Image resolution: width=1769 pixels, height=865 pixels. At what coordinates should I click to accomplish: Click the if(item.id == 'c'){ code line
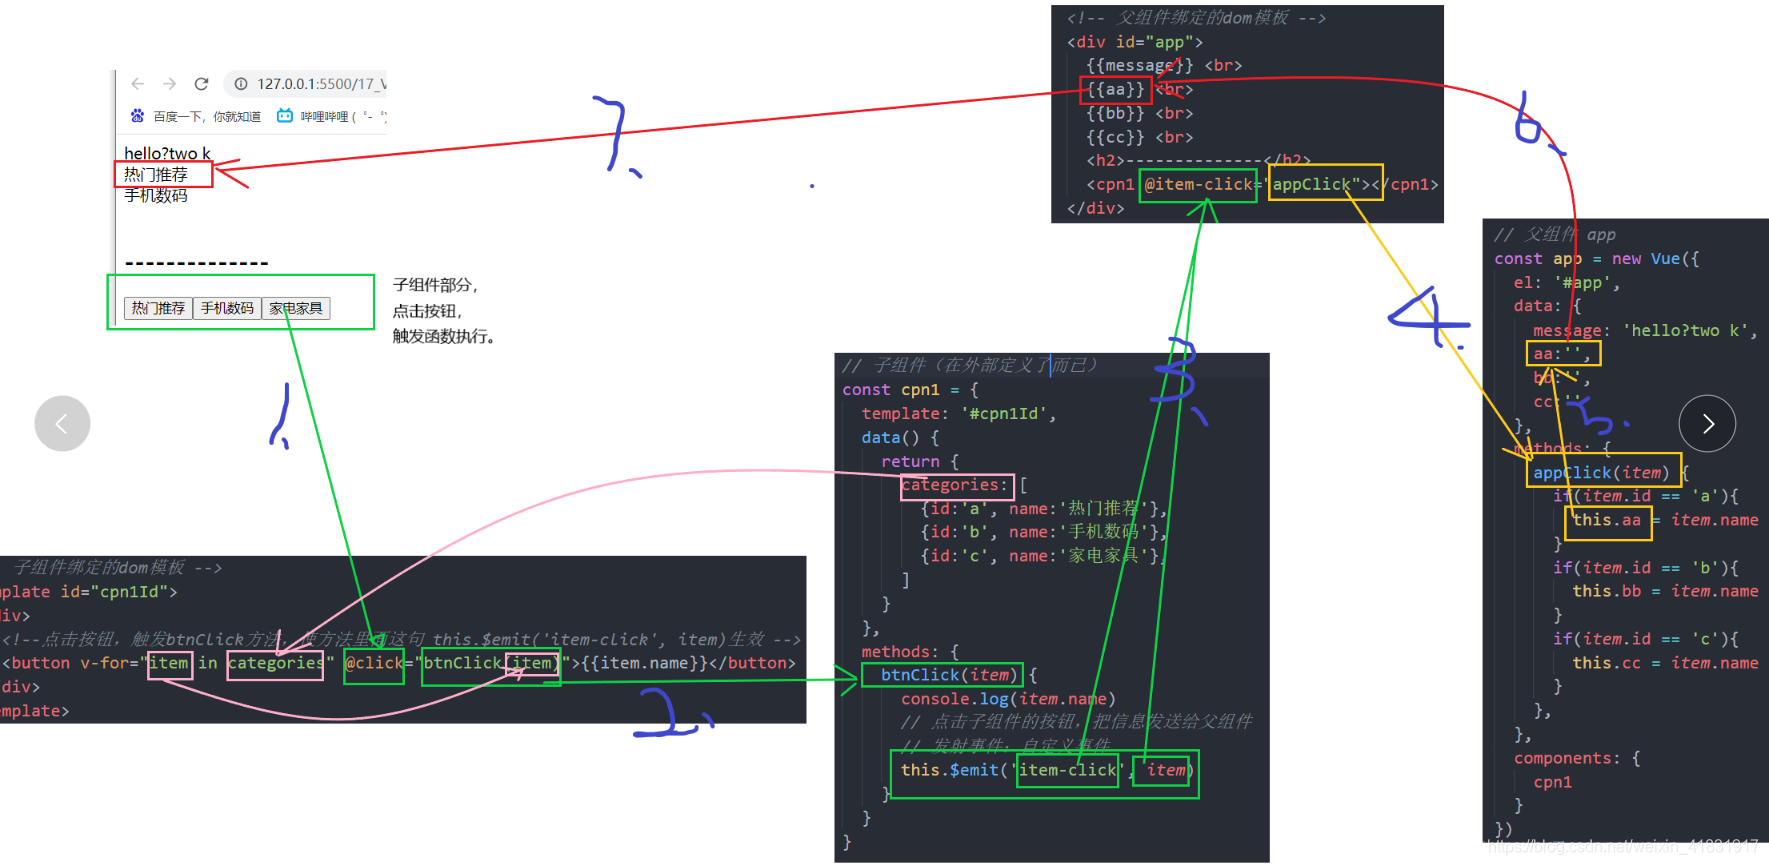pyautogui.click(x=1646, y=639)
